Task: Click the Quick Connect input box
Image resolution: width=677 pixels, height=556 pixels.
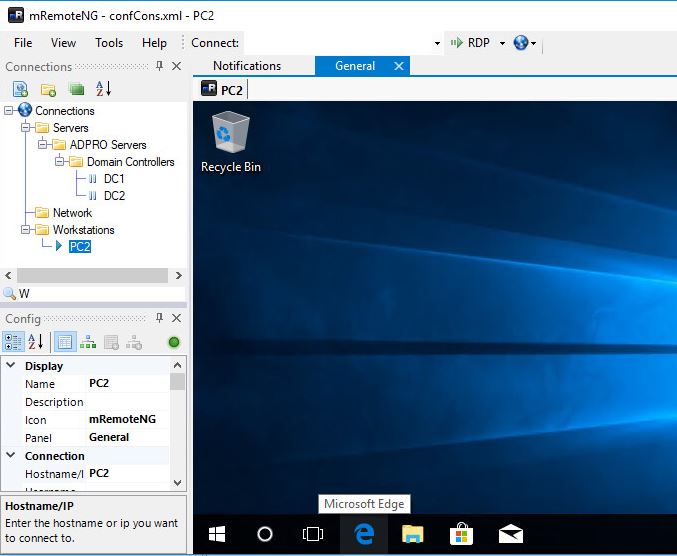Action: tap(338, 43)
